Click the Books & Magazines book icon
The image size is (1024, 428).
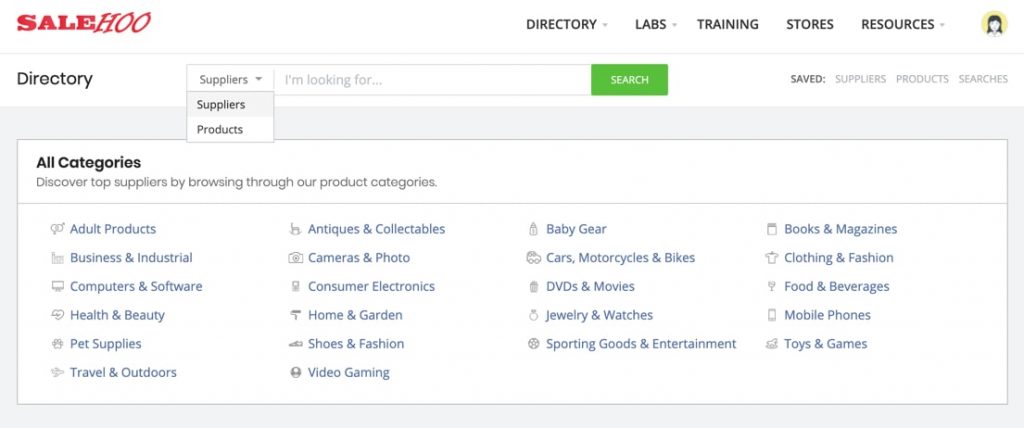point(772,229)
